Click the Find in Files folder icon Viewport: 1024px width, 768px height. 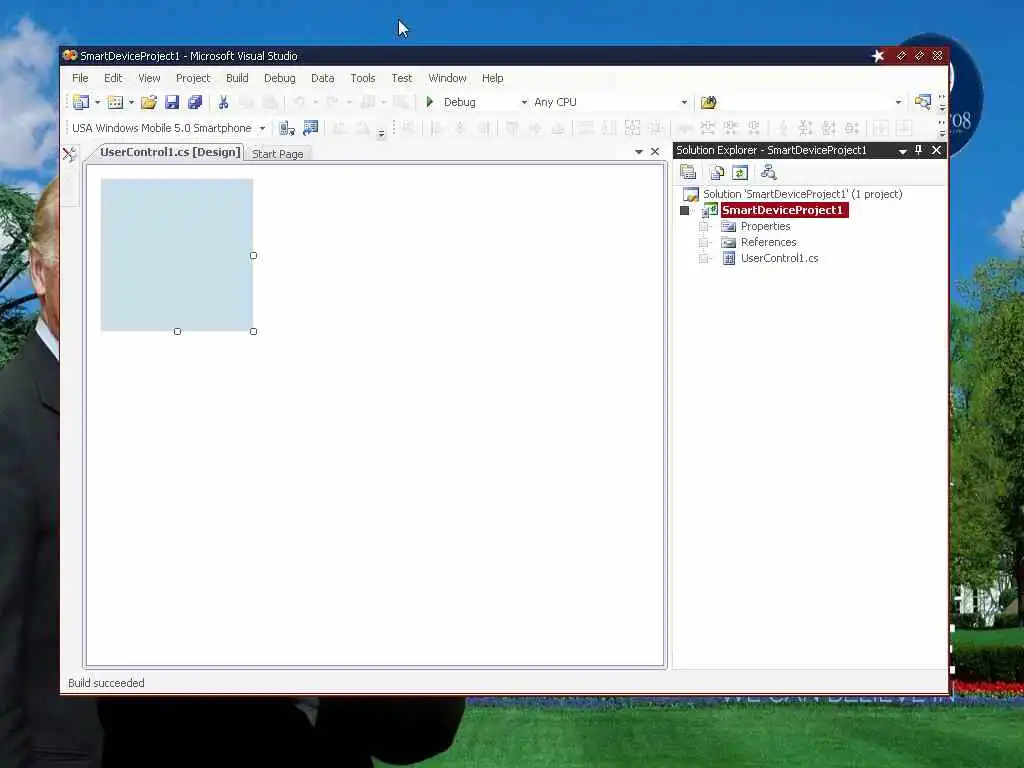[x=709, y=102]
